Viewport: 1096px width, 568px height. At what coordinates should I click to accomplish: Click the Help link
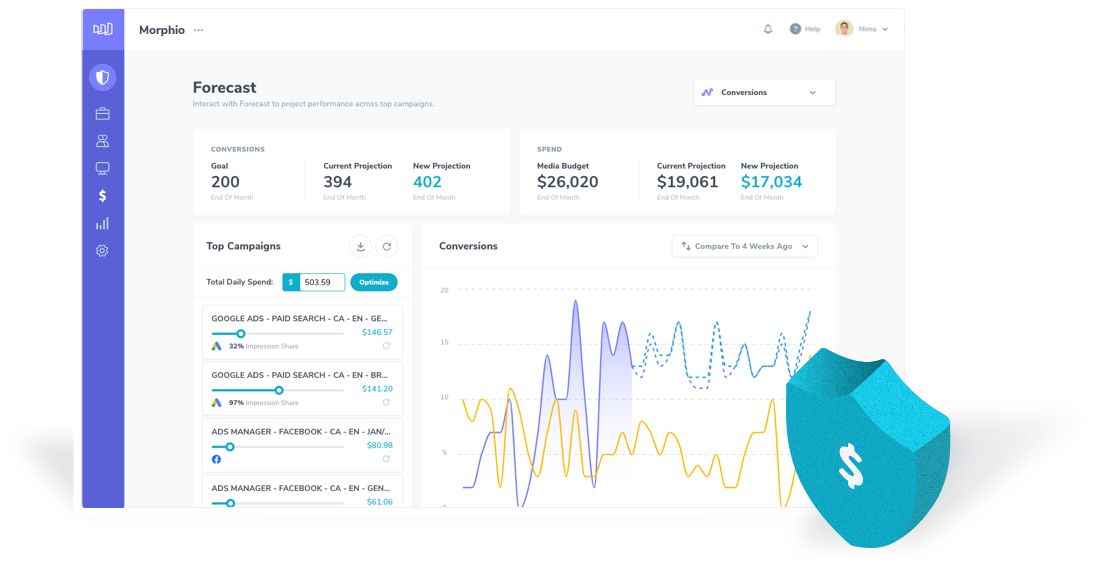coord(805,29)
